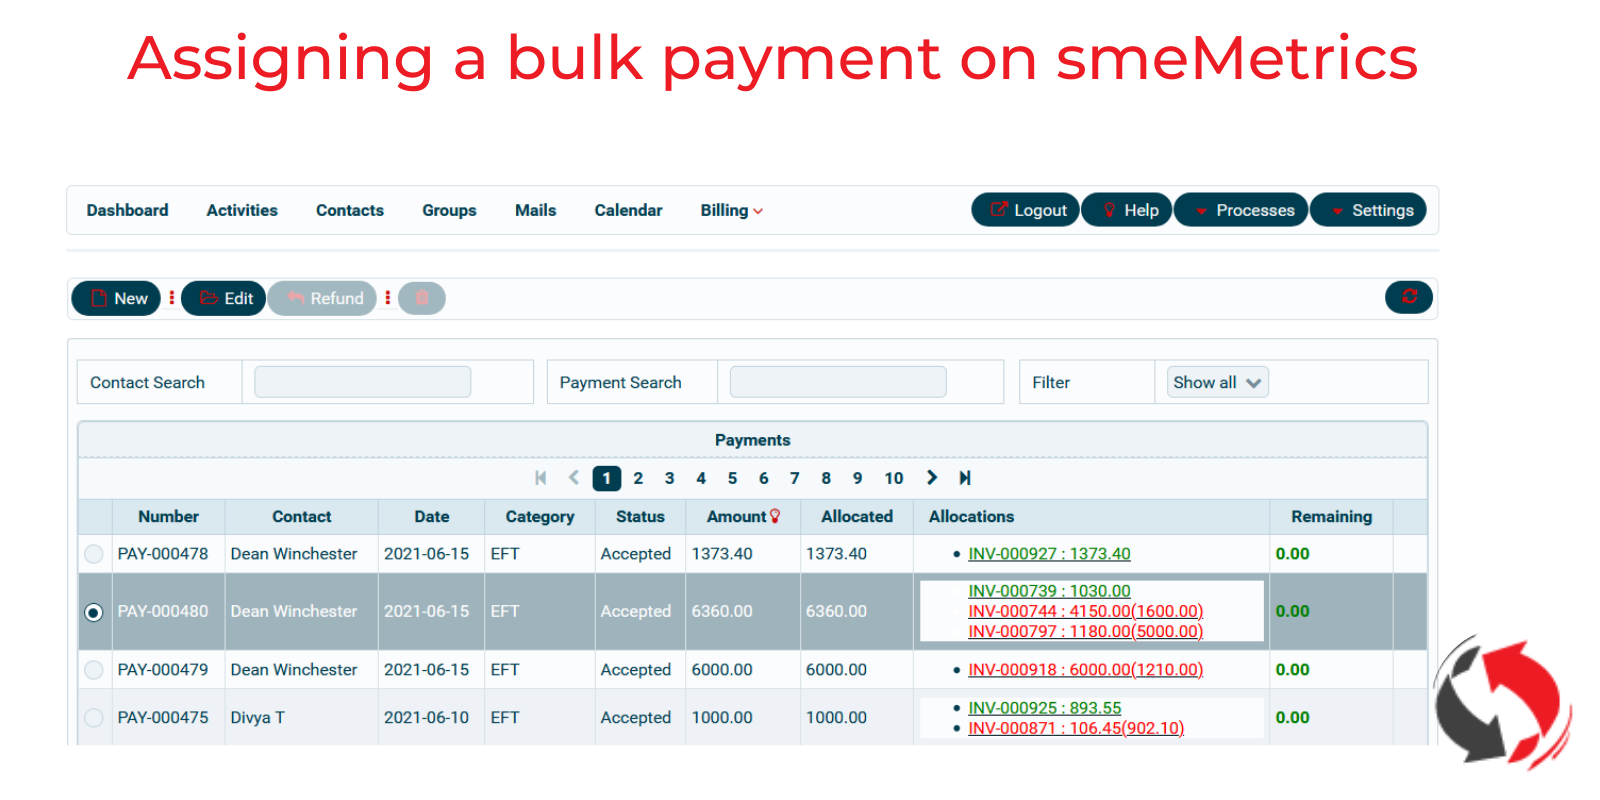Viewport: 1600px width, 800px height.
Task: Open invoice link INV-000739 : 1030.00
Action: click(1049, 591)
